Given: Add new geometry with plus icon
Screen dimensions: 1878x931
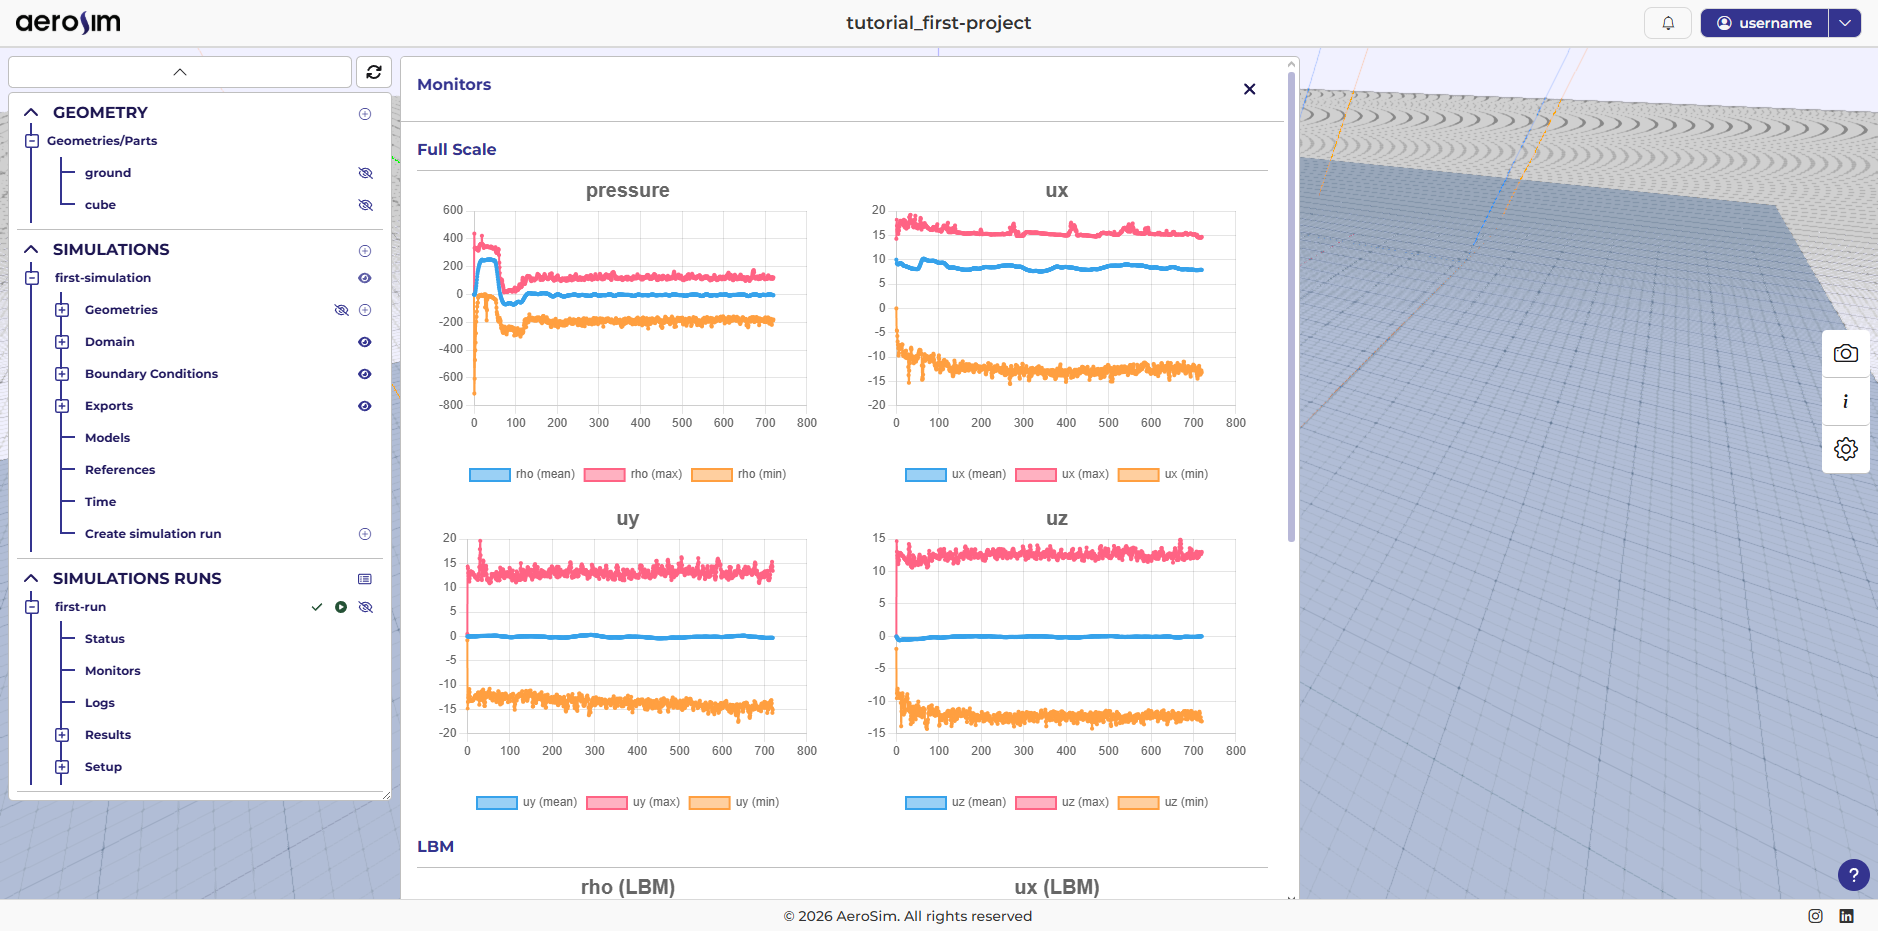Looking at the screenshot, I should point(365,114).
